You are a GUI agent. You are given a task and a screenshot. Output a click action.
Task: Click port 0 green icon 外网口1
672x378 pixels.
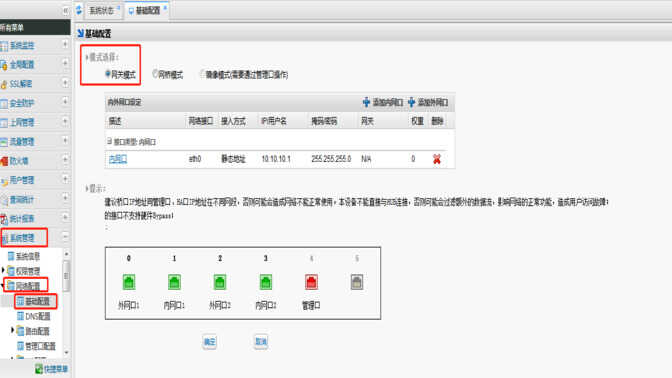pyautogui.click(x=129, y=282)
